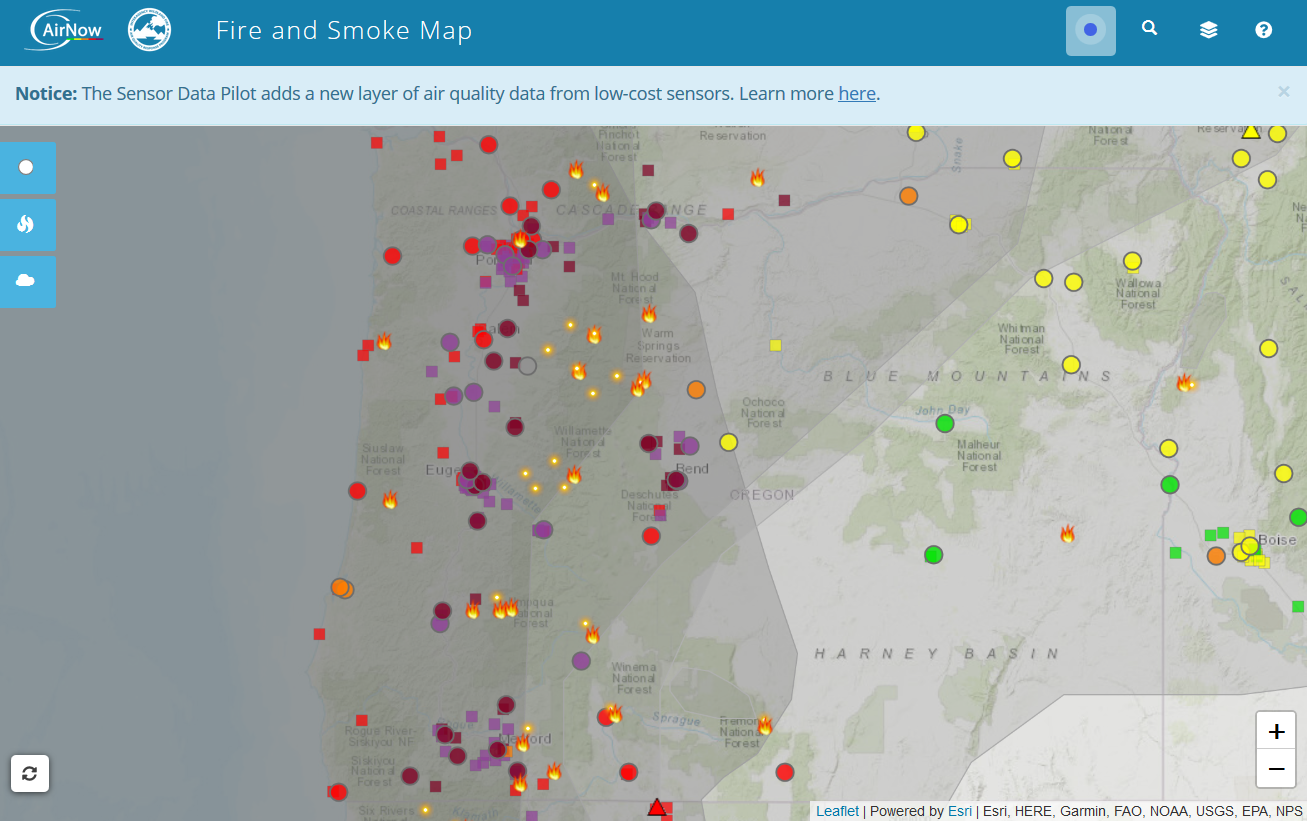Image resolution: width=1307 pixels, height=821 pixels.
Task: Follow the 'here' link in the notice
Action: [x=857, y=94]
